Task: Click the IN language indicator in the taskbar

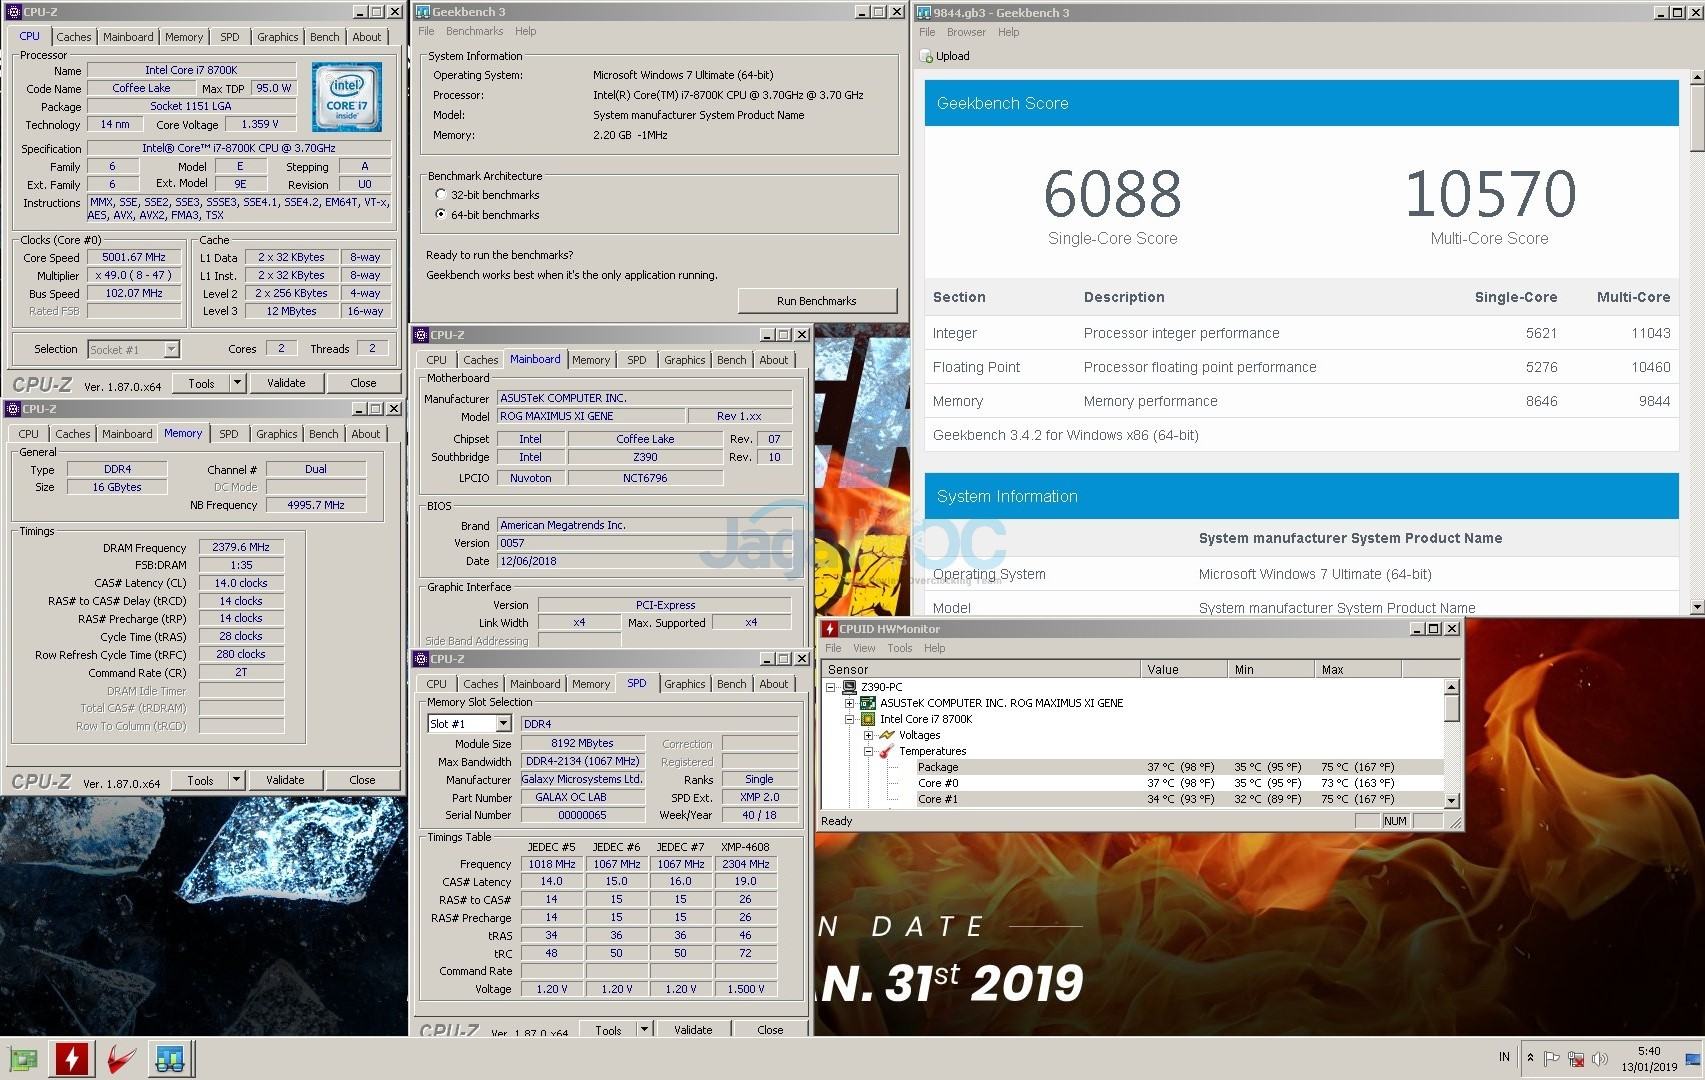Action: click(x=1504, y=1057)
